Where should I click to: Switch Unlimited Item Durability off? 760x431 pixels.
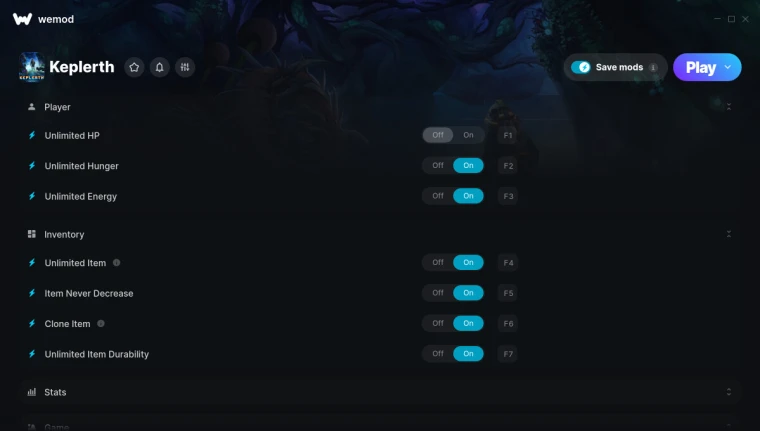438,354
